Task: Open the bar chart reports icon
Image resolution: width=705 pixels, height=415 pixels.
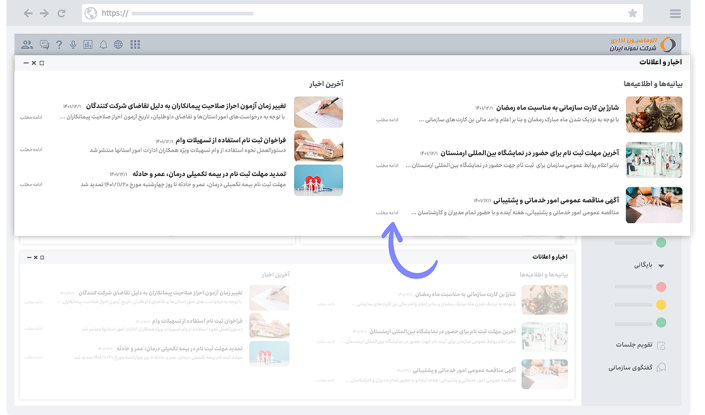Action: [x=88, y=45]
